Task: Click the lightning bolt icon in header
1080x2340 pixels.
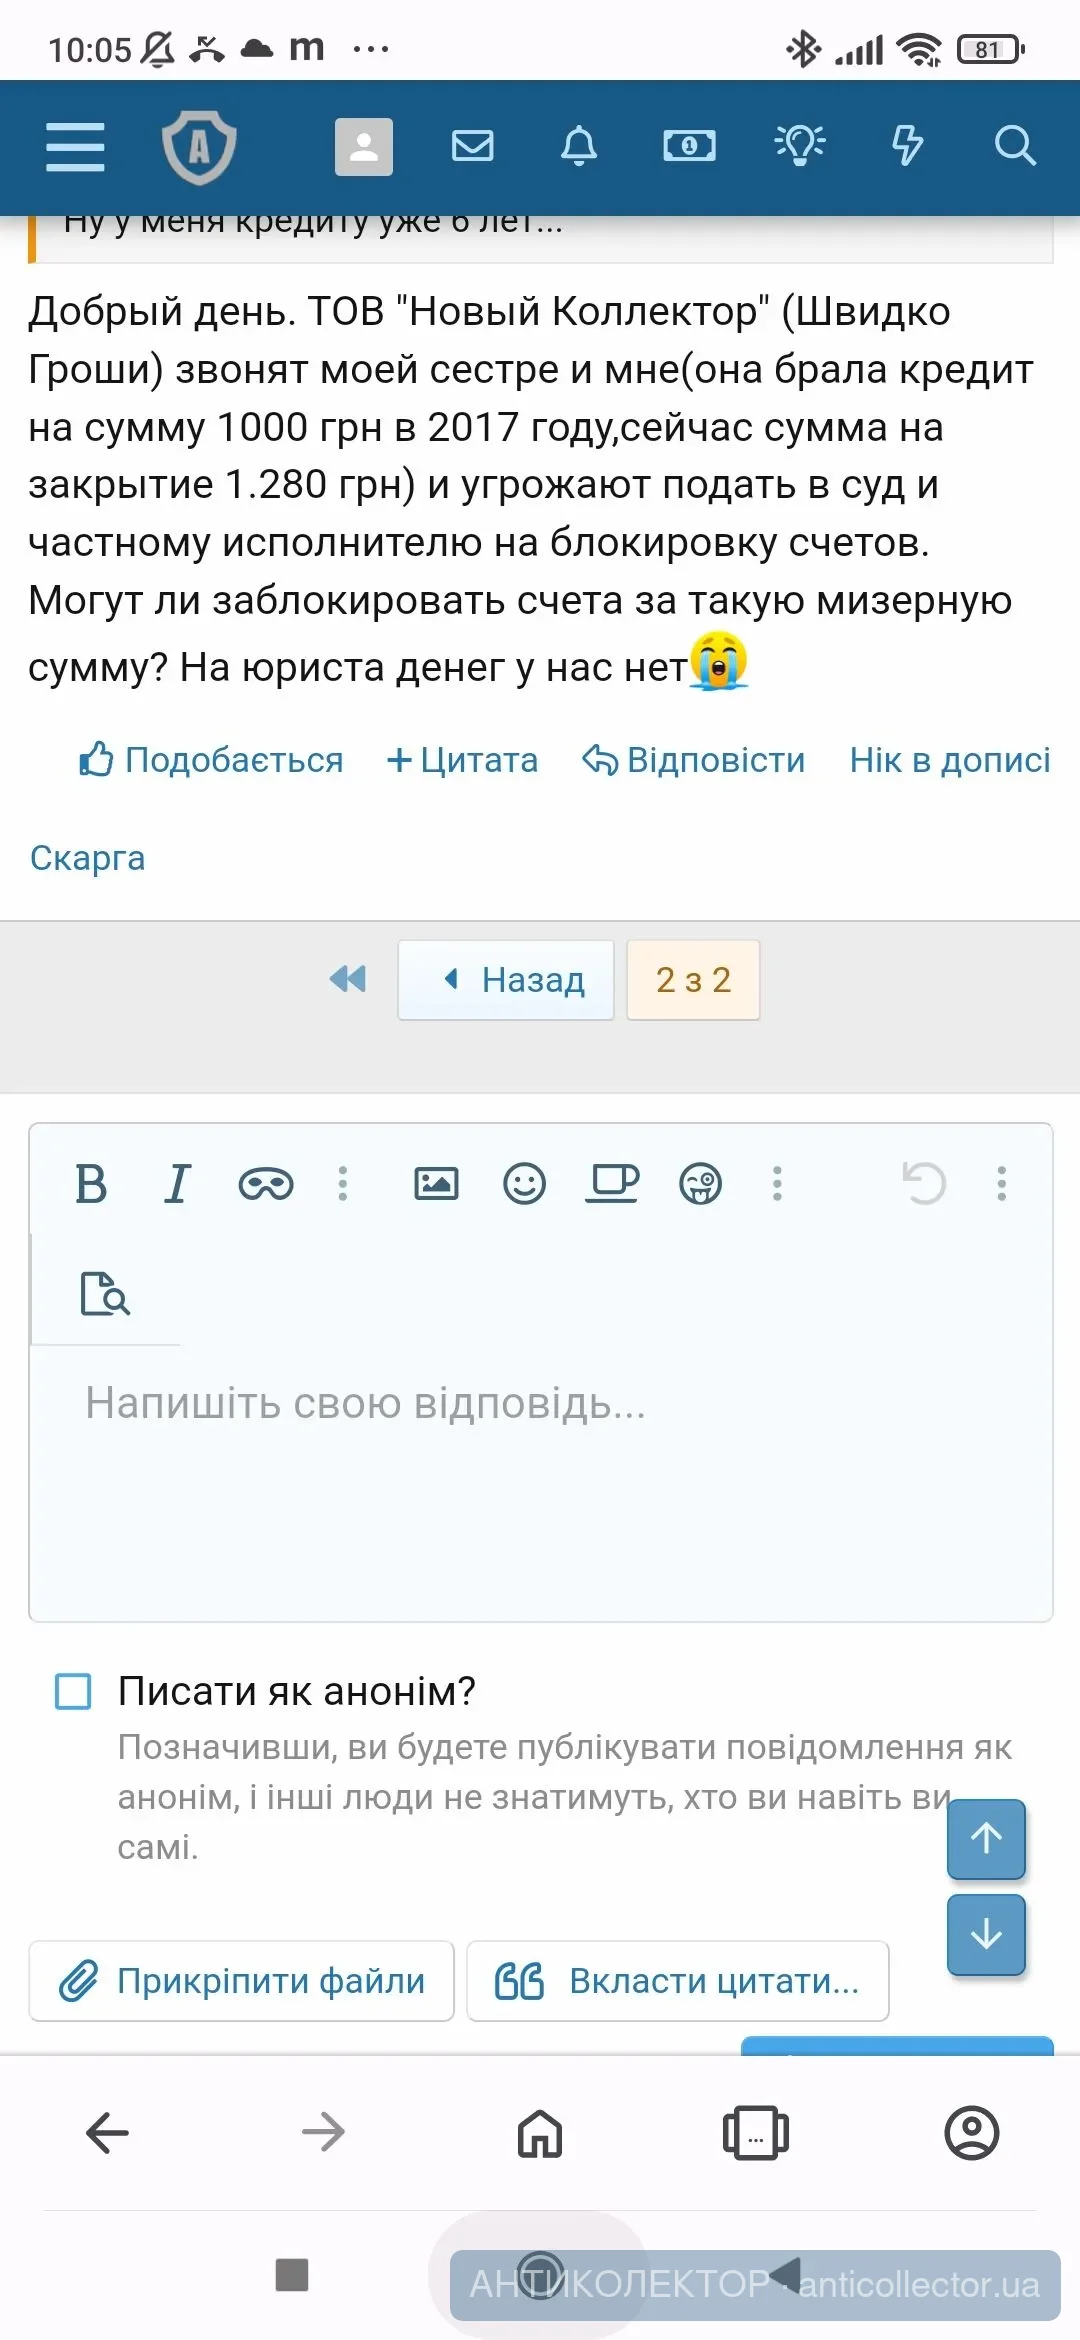Action: pos(907,146)
